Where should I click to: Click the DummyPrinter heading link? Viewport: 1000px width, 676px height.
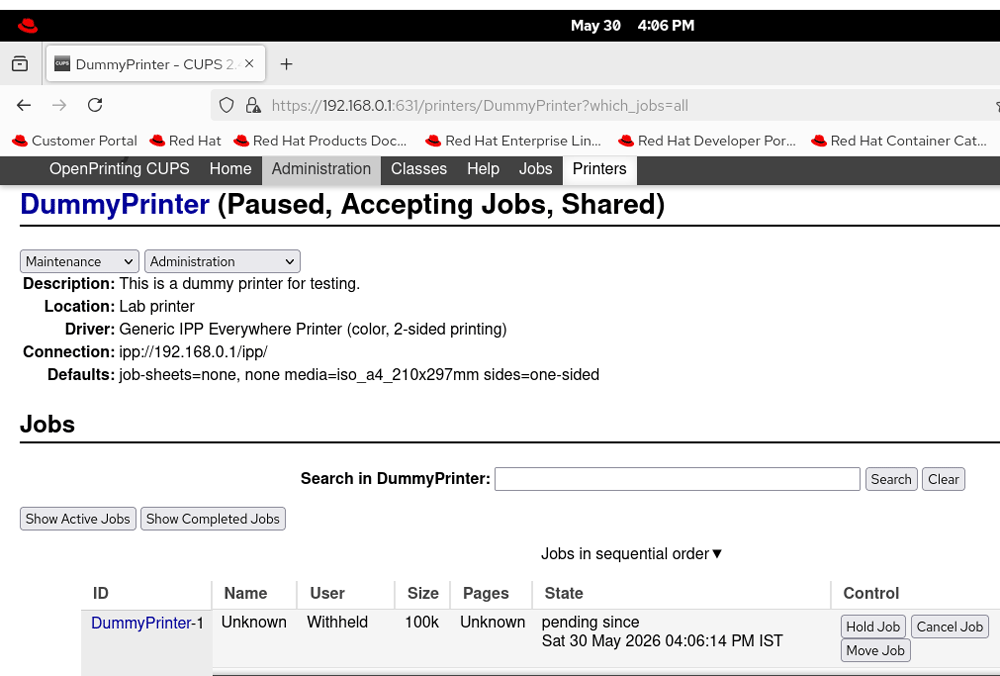[x=115, y=205]
